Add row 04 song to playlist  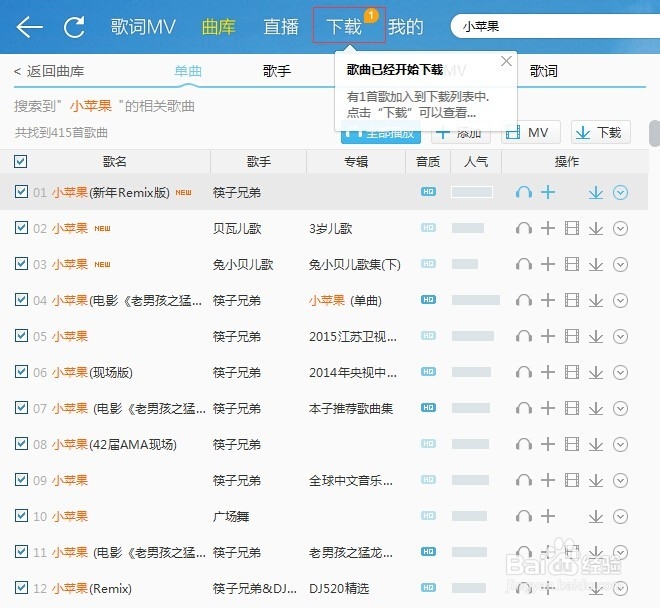[548, 301]
